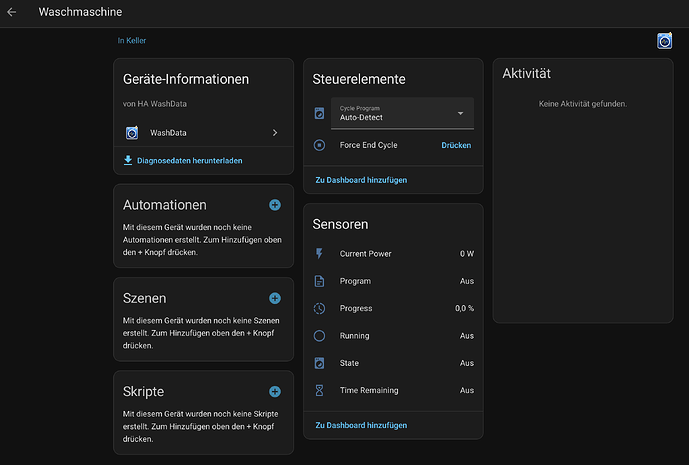
Task: Click the clock icon for Progress sensor
Action: [x=319, y=309]
